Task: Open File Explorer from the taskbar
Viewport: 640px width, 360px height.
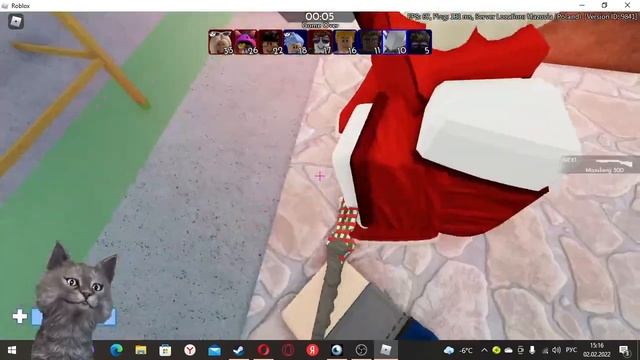Action: point(141,350)
